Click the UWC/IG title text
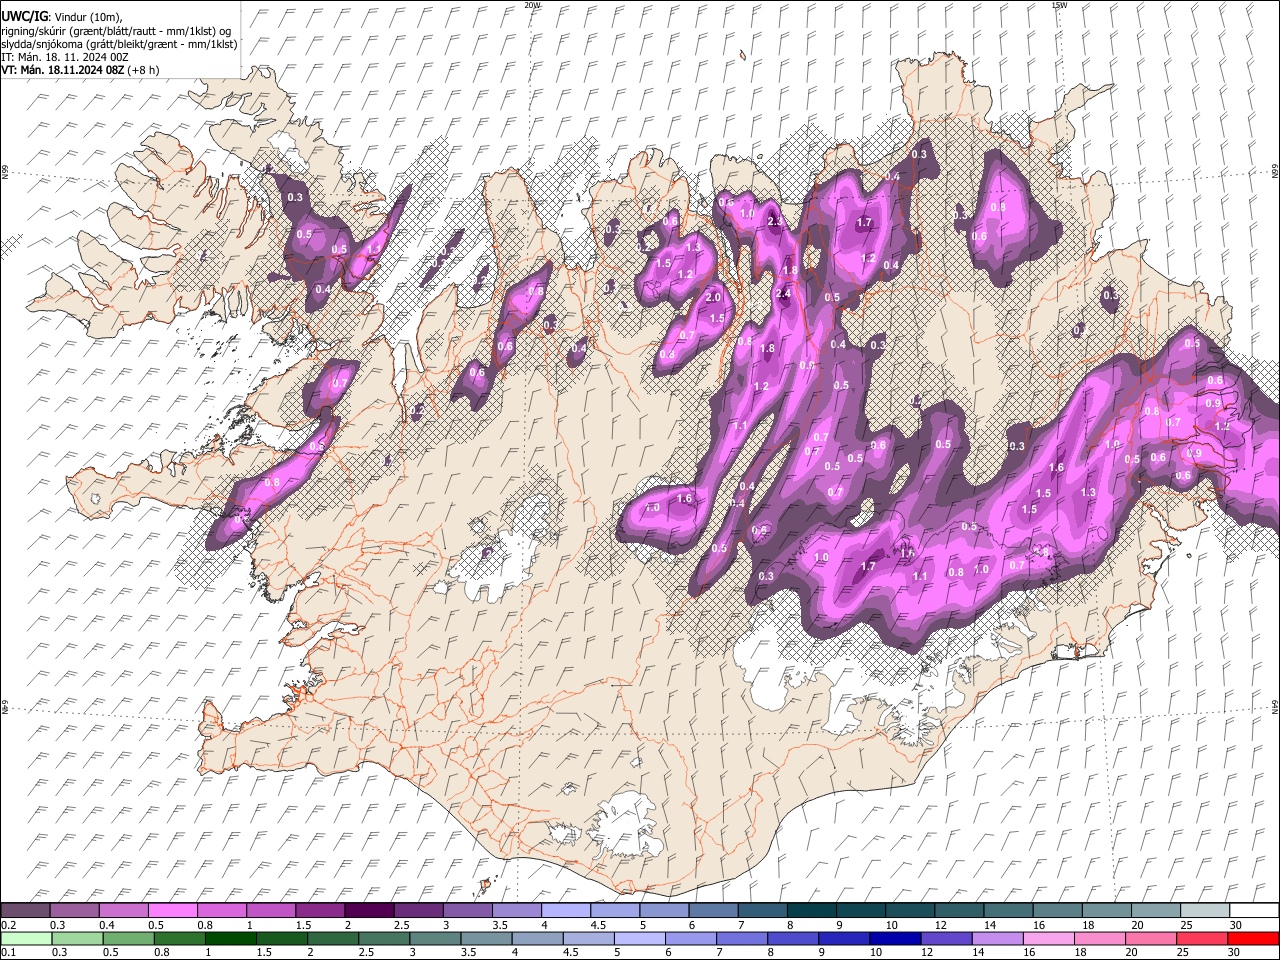This screenshot has width=1280, height=960. tap(24, 17)
